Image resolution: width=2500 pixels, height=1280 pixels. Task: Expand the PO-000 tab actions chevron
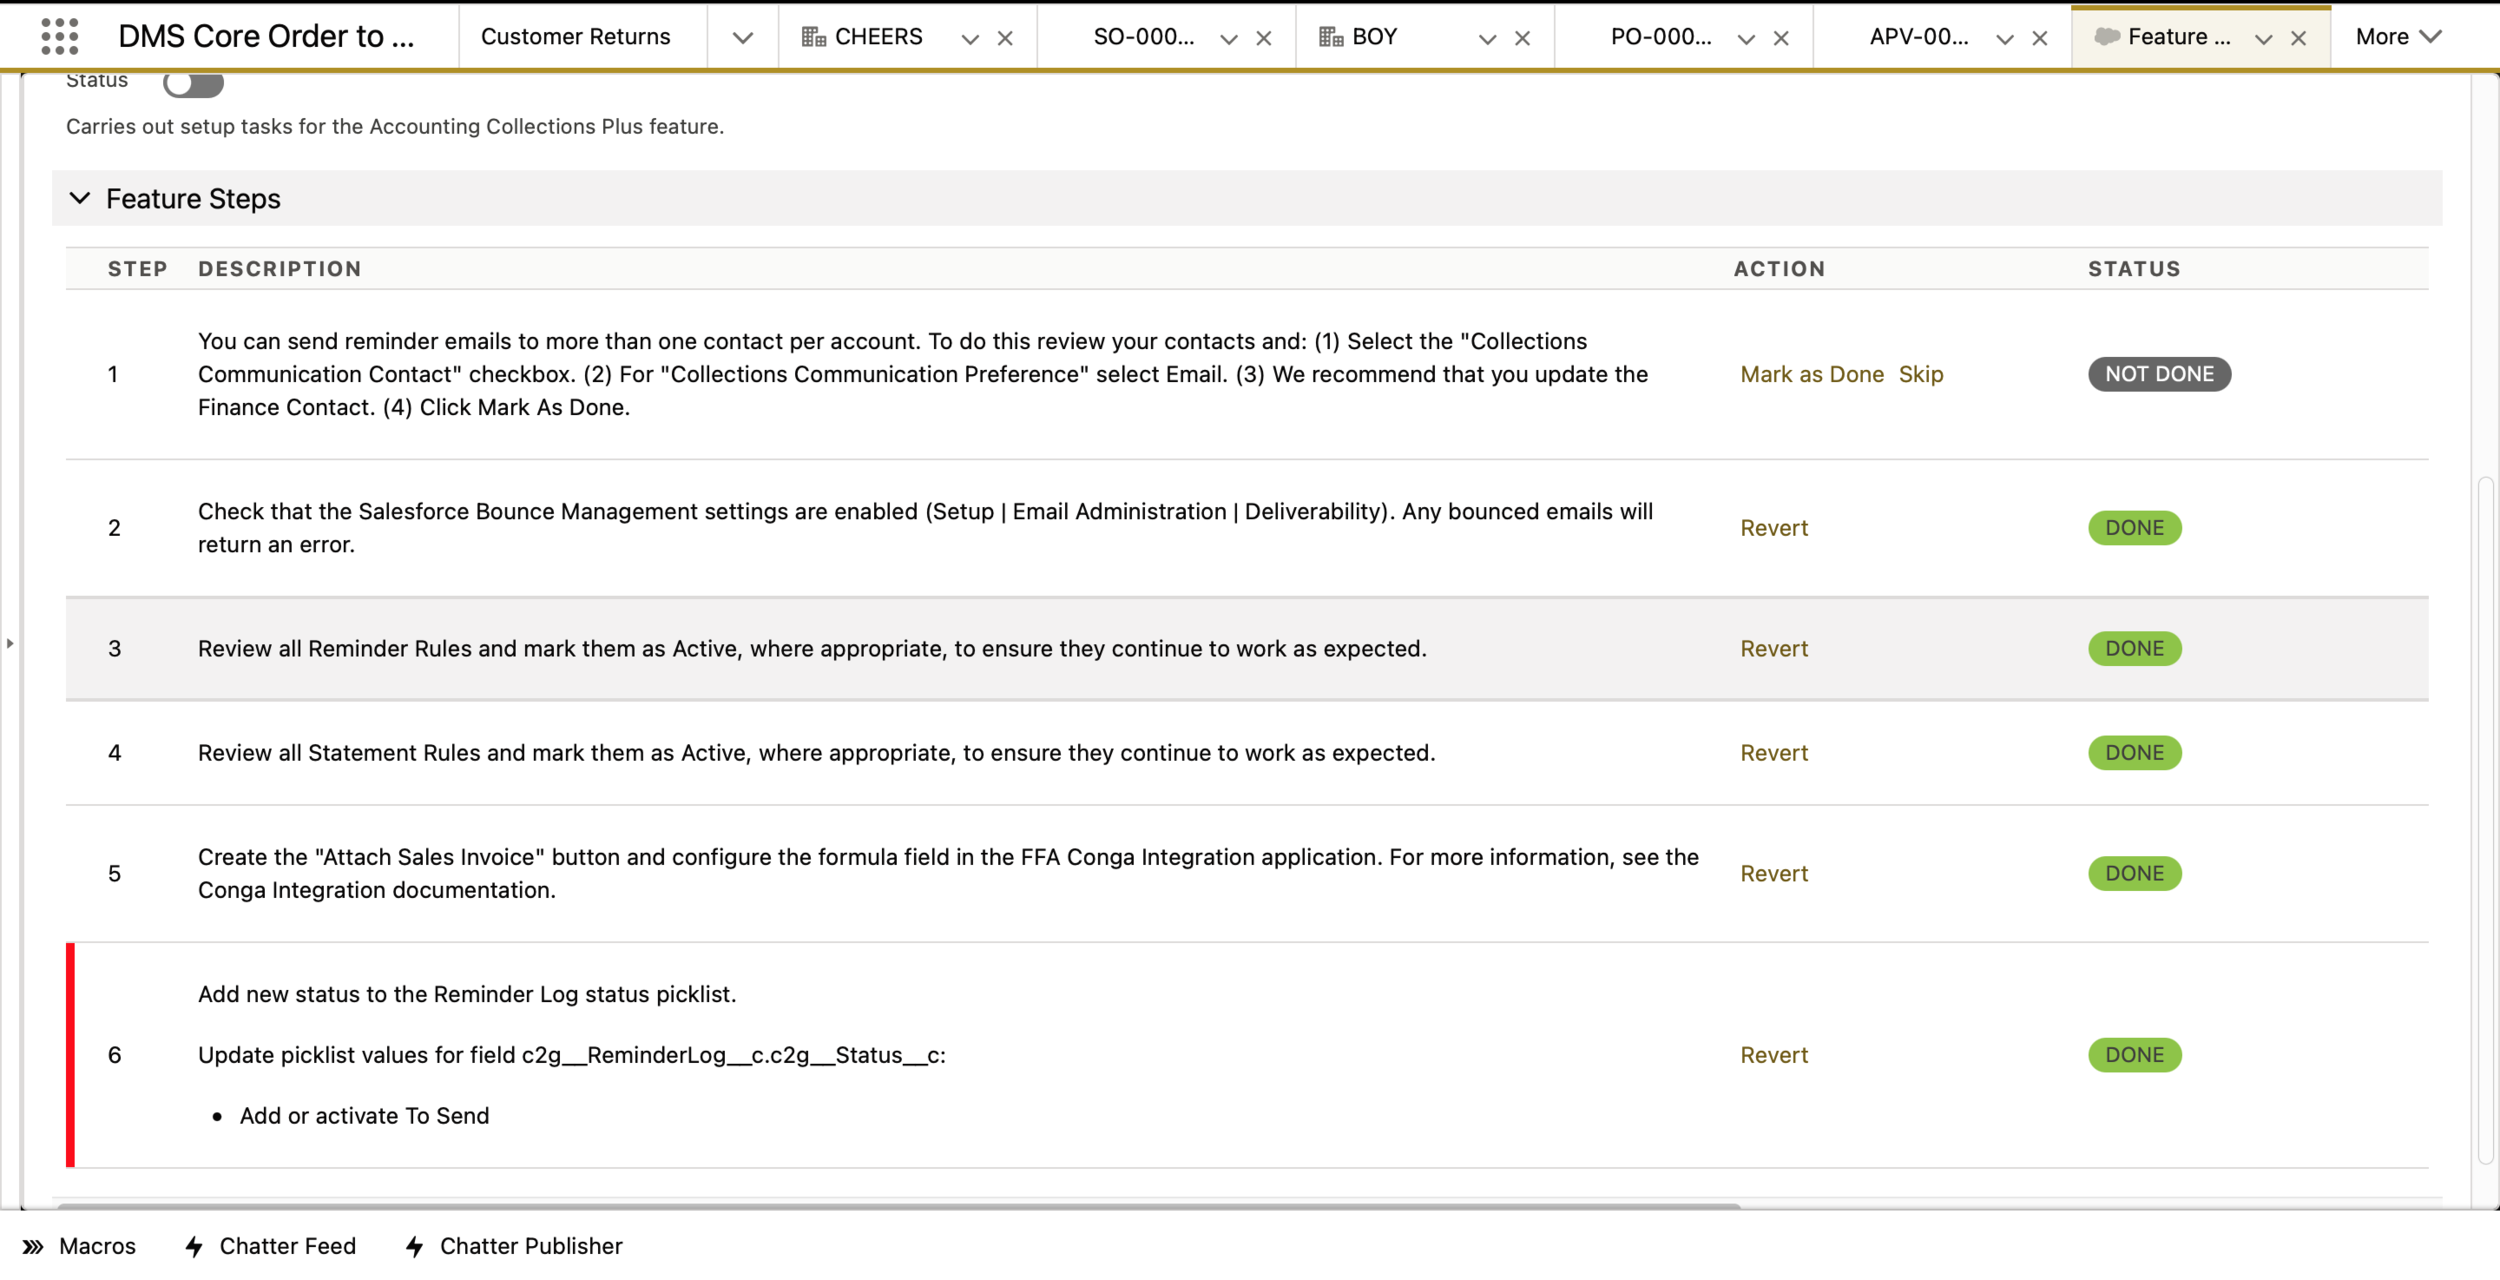(x=1746, y=38)
